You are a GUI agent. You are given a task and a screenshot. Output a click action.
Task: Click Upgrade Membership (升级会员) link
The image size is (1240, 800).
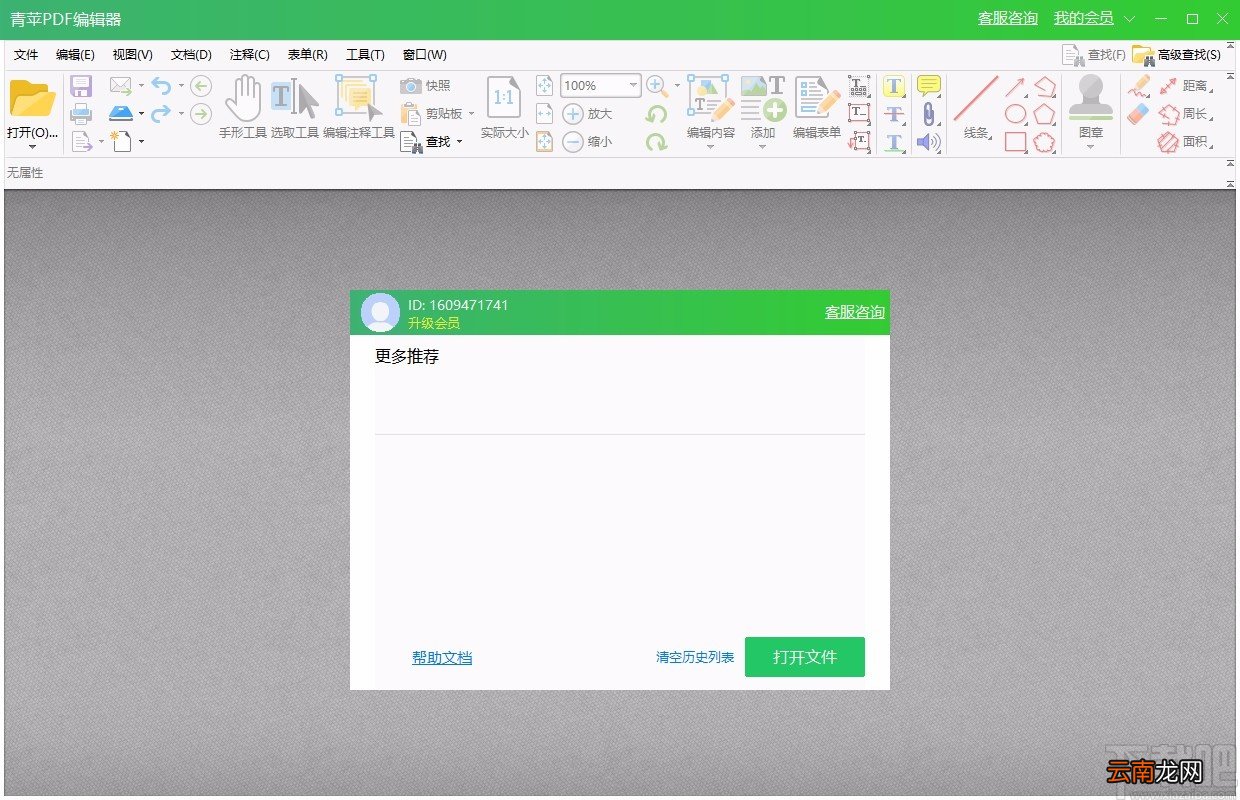pos(434,323)
